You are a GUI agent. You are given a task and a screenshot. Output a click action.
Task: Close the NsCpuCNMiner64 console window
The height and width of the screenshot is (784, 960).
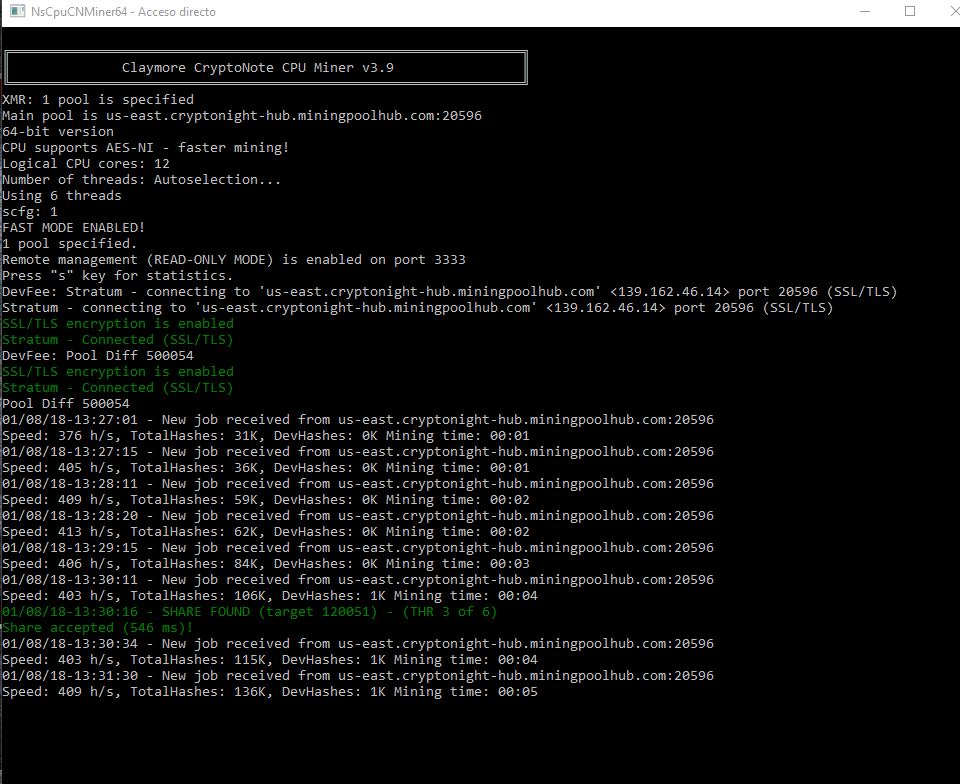point(954,12)
